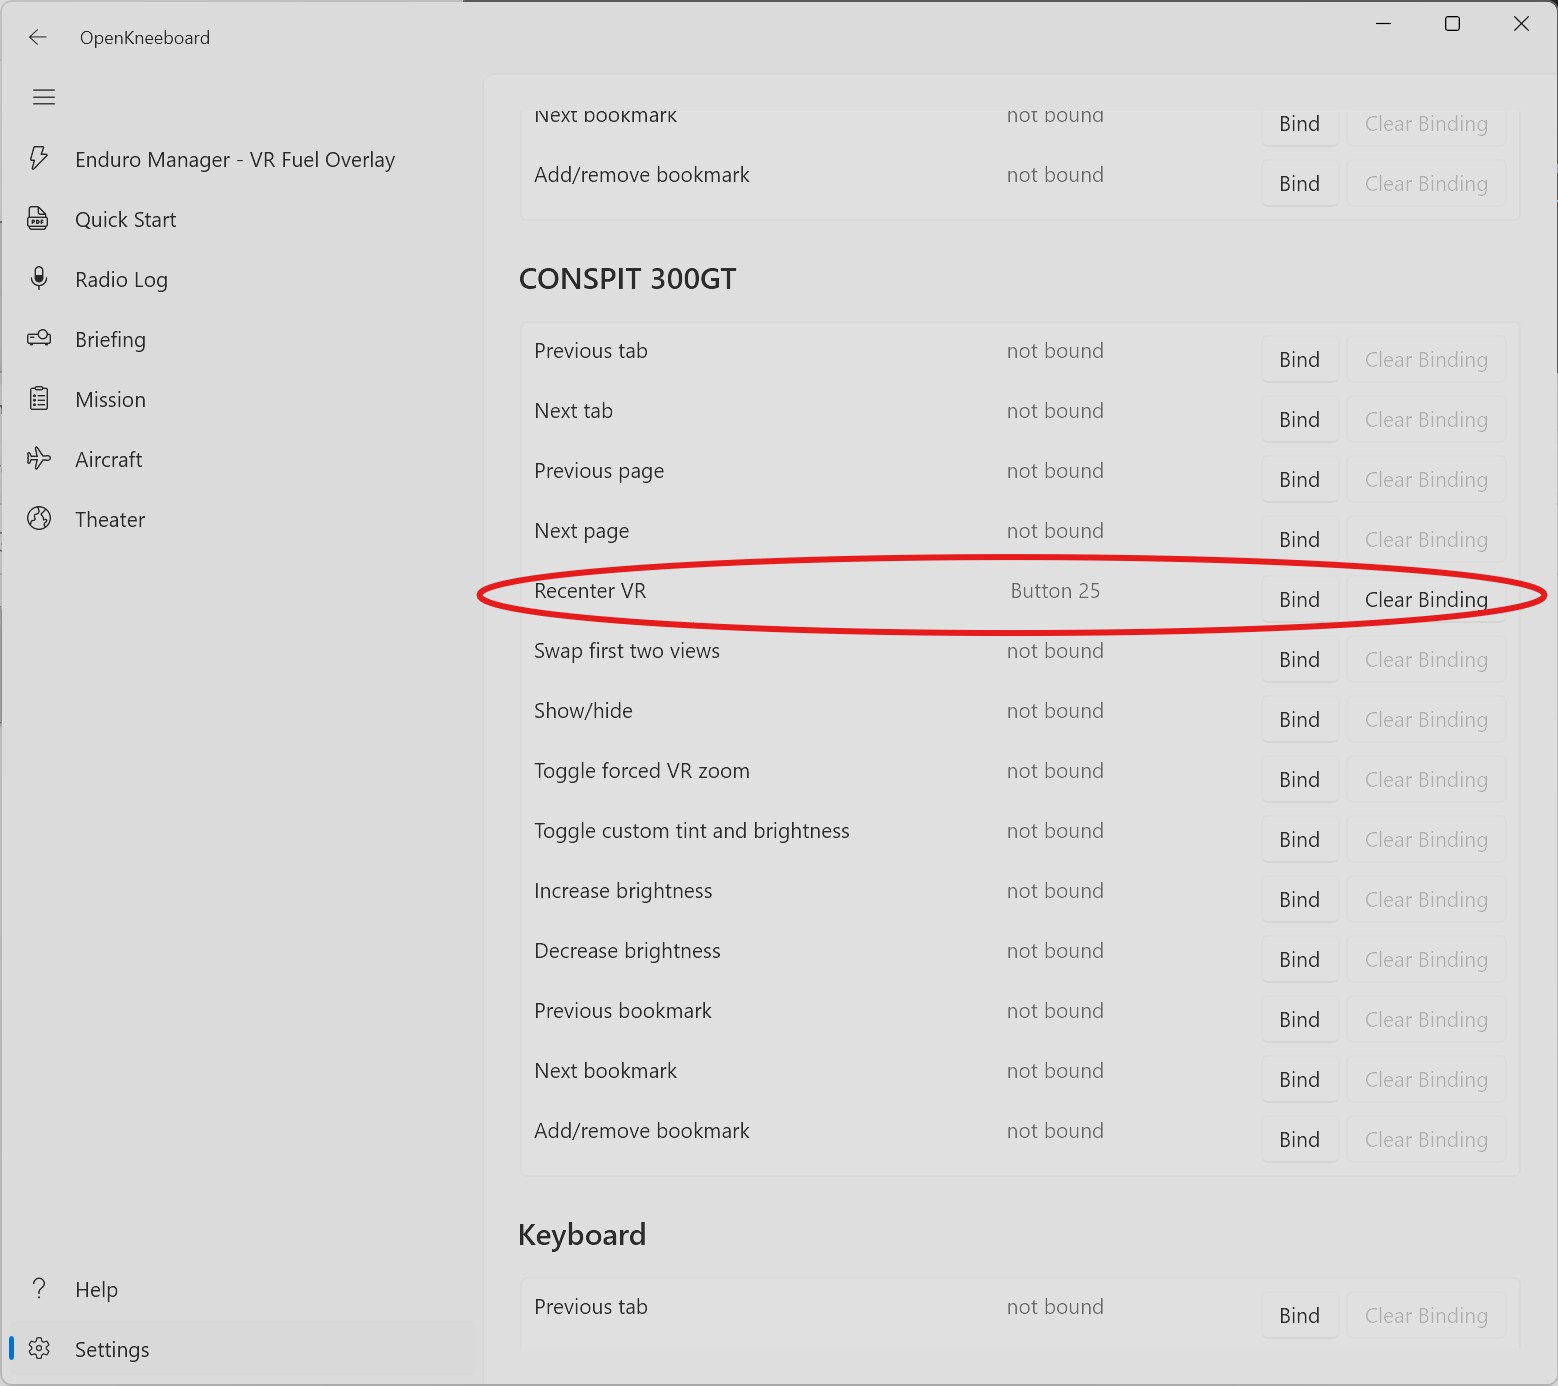Click the Help question mark icon
1558x1386 pixels.
[x=39, y=1289]
